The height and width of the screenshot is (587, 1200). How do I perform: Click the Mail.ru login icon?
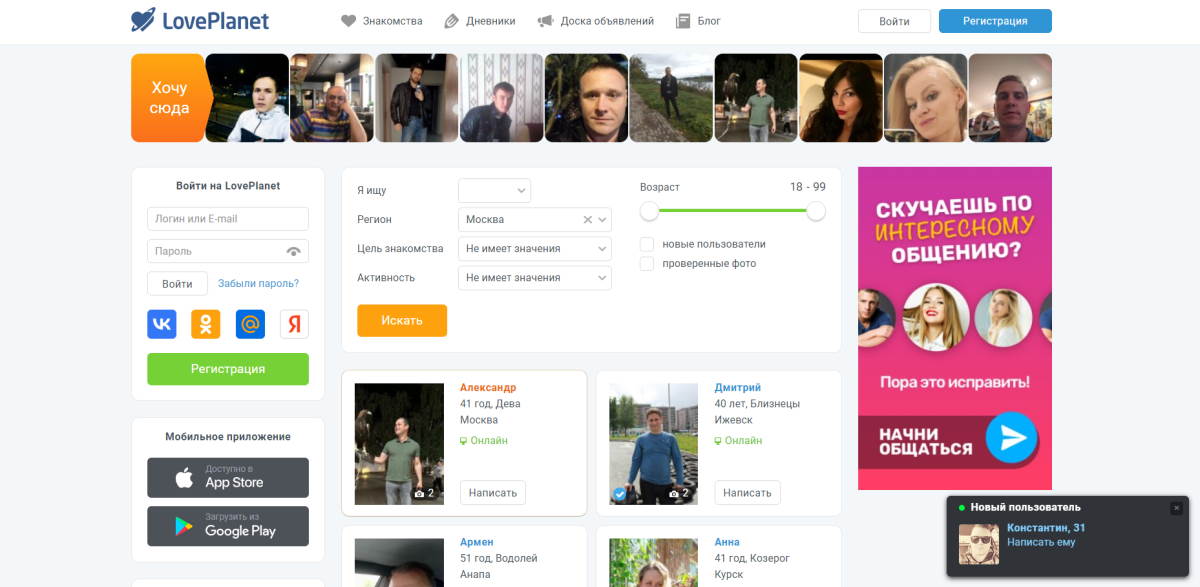pos(250,324)
